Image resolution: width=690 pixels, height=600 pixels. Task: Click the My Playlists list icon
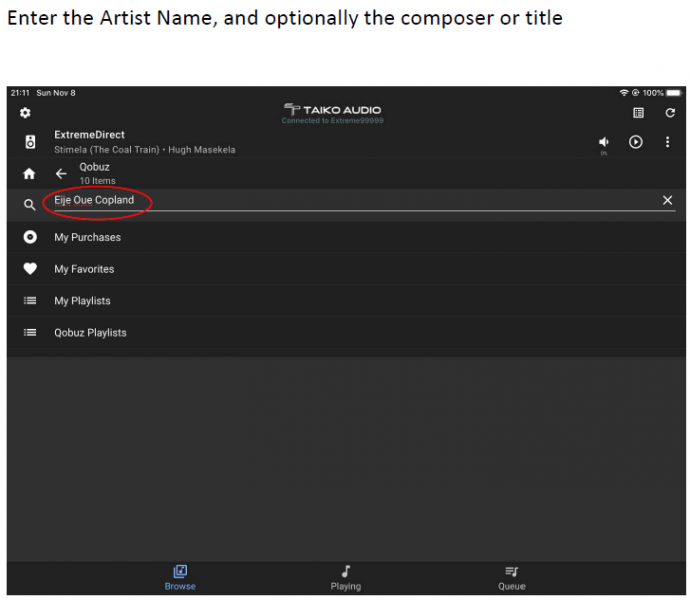(30, 301)
